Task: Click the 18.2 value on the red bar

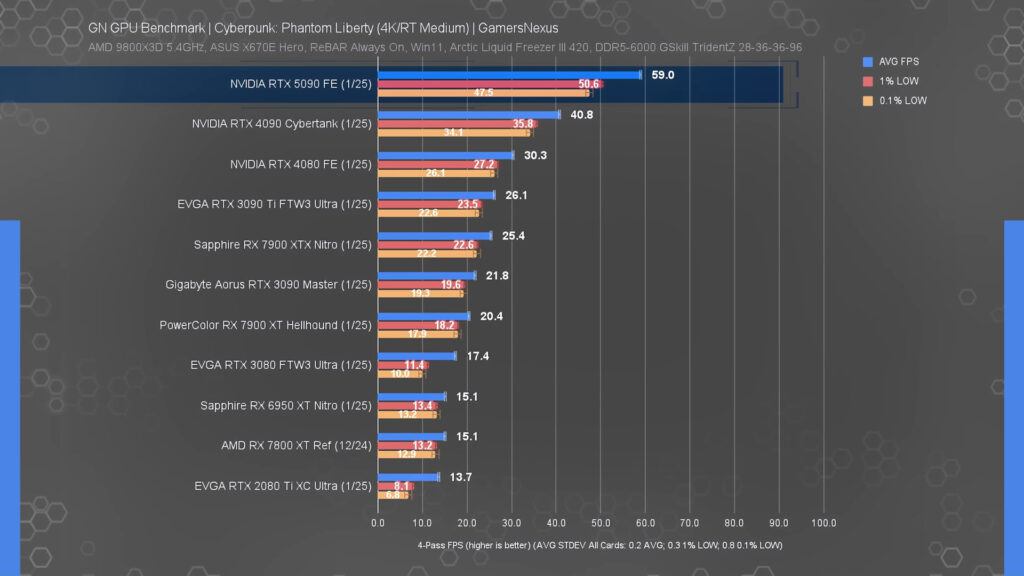Action: point(445,325)
